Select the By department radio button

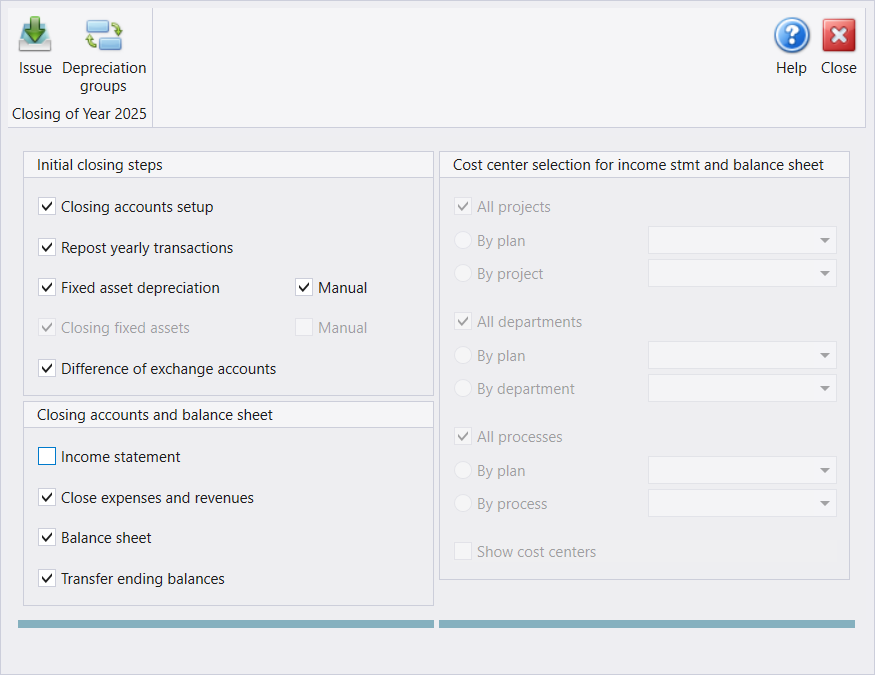click(463, 388)
